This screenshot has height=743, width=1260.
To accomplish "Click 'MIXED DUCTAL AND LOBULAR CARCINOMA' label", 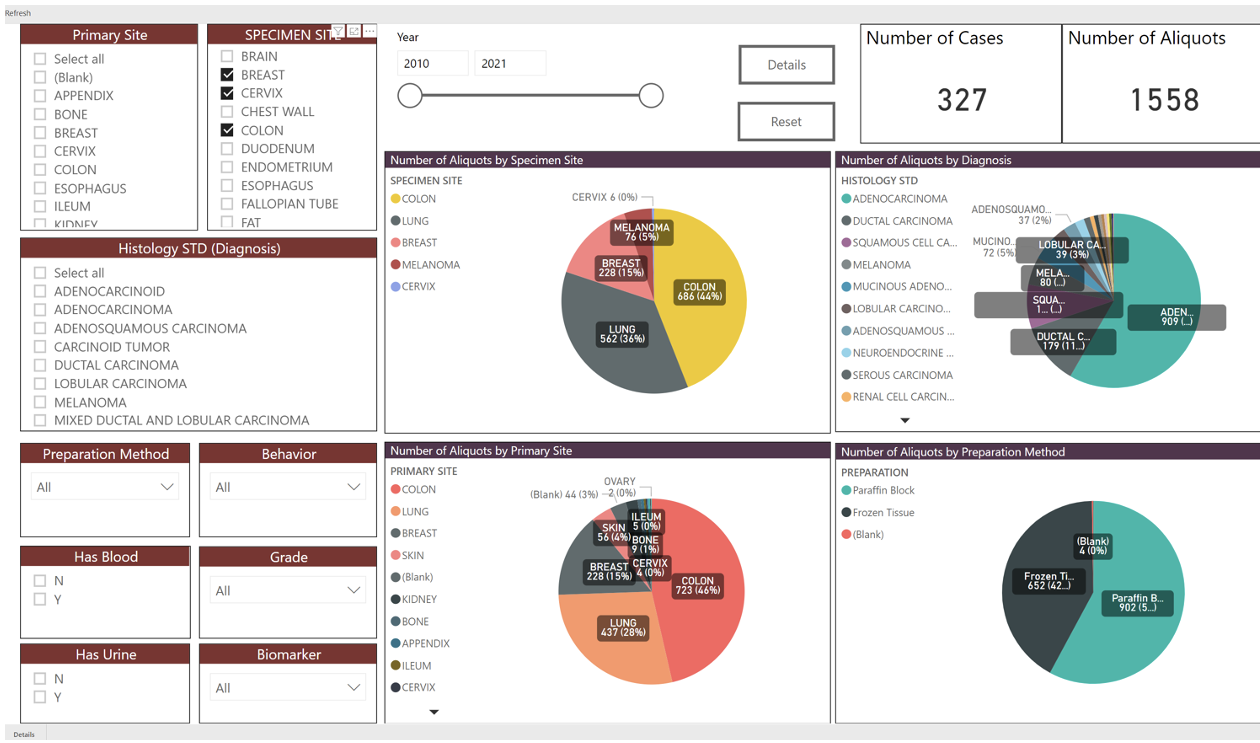I will (x=182, y=421).
